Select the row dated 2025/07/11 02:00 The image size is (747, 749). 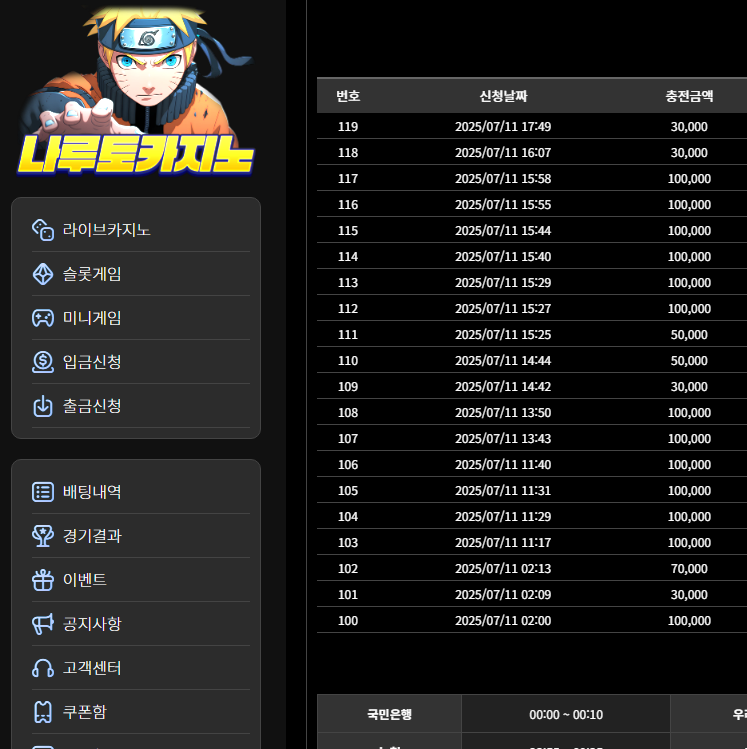503,621
